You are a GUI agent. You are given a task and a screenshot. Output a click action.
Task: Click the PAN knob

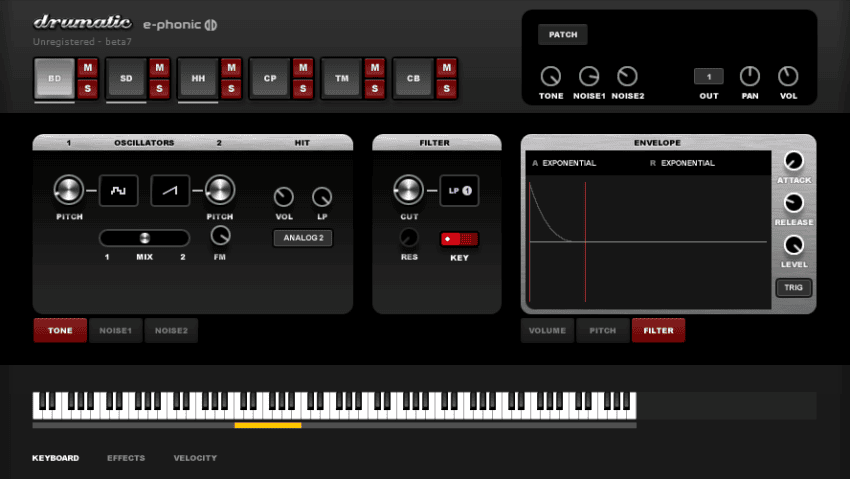750,76
